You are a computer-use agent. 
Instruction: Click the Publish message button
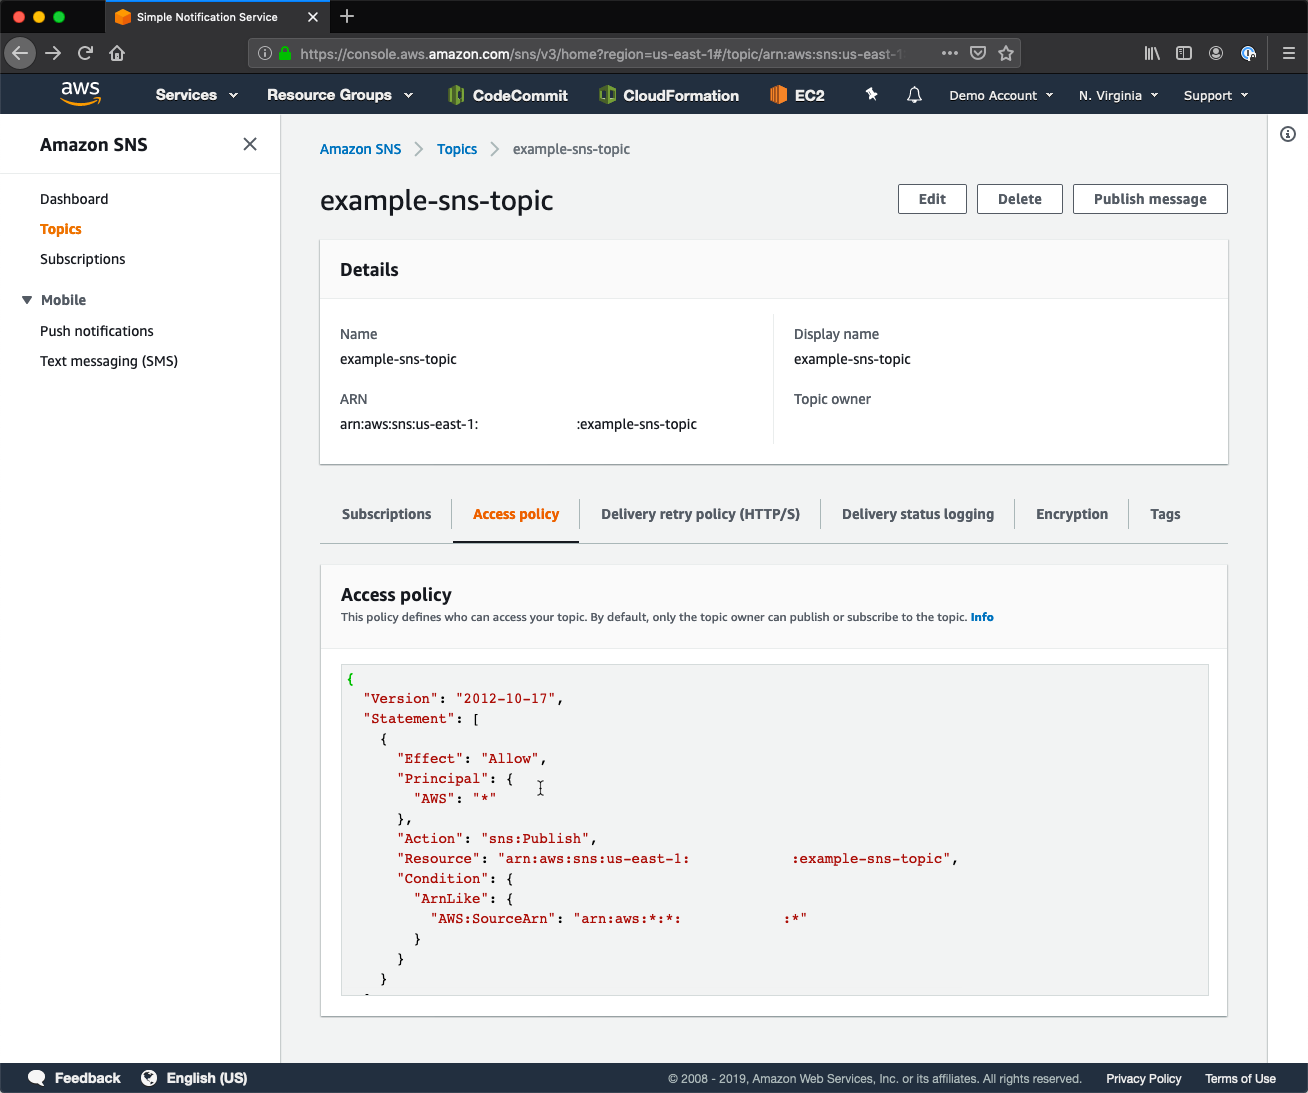point(1150,199)
